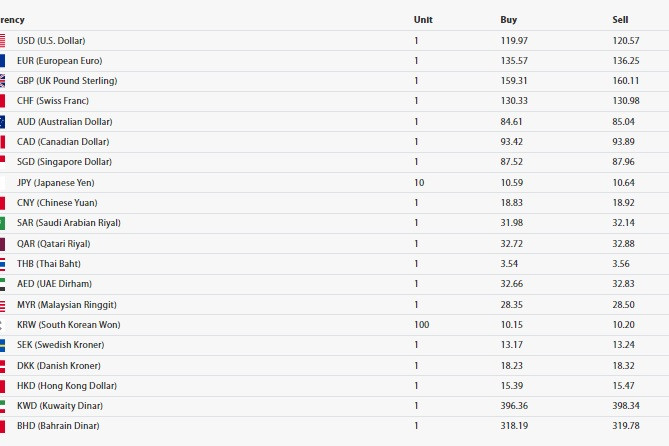Click the BHD sell rate 319.78
Screen dimensions: 669x446
(x=626, y=426)
